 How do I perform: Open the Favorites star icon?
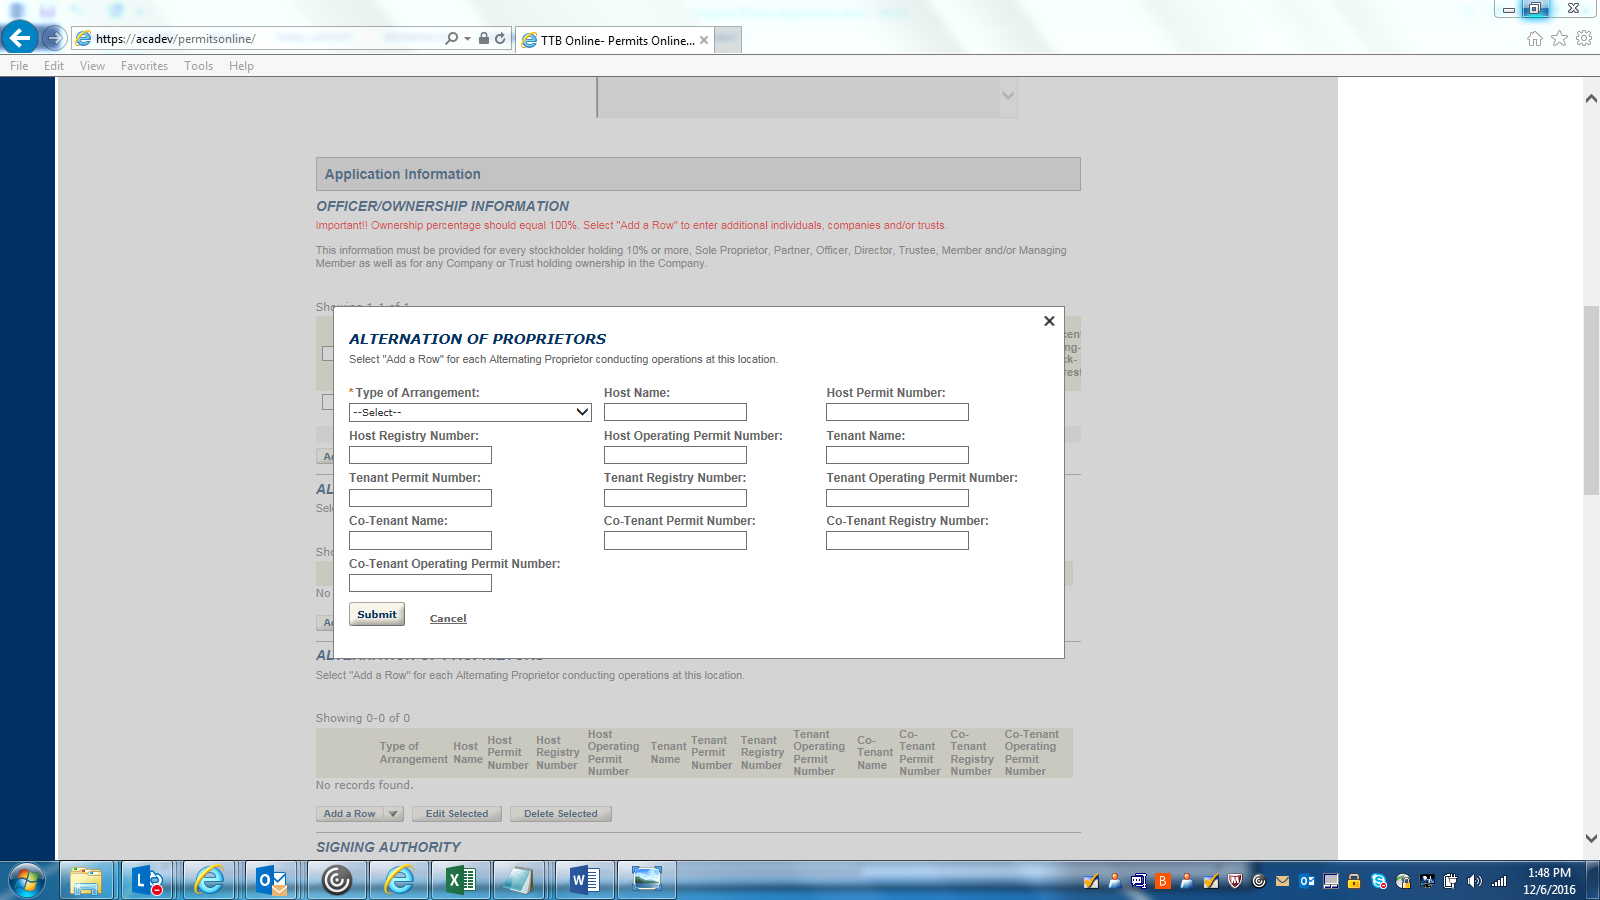point(1559,39)
